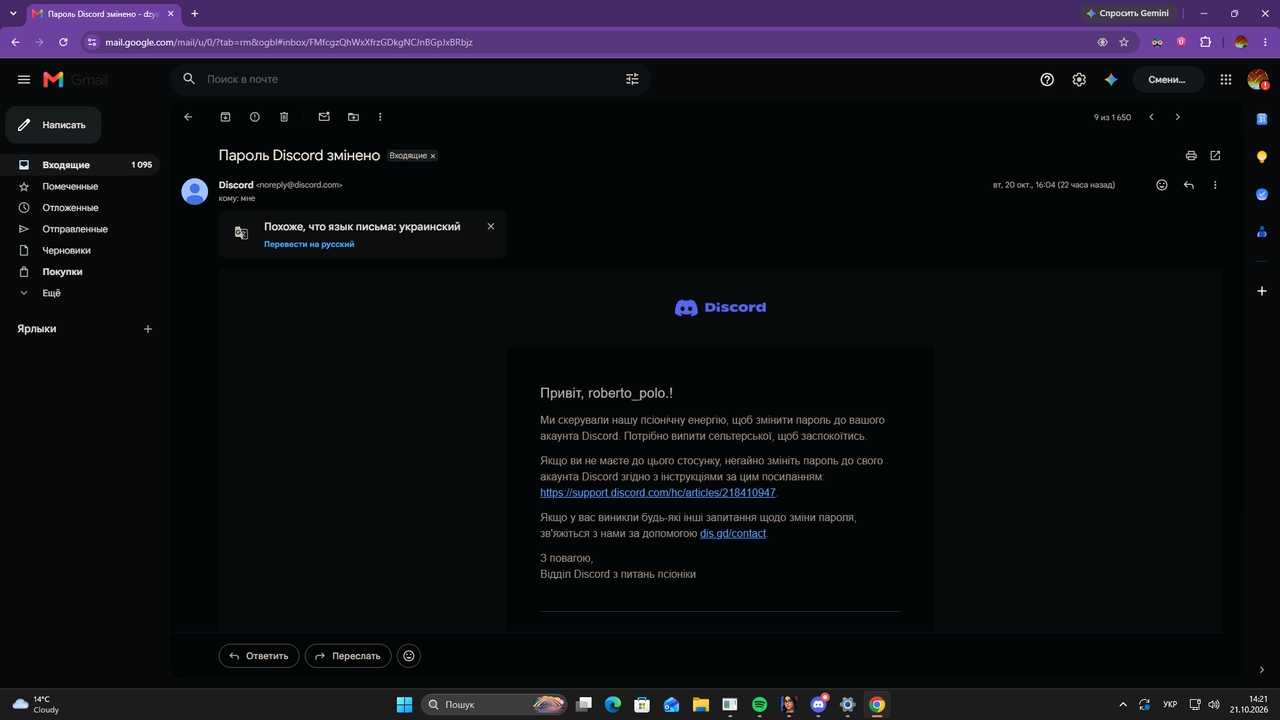Open Google apps grid

click(x=1226, y=79)
